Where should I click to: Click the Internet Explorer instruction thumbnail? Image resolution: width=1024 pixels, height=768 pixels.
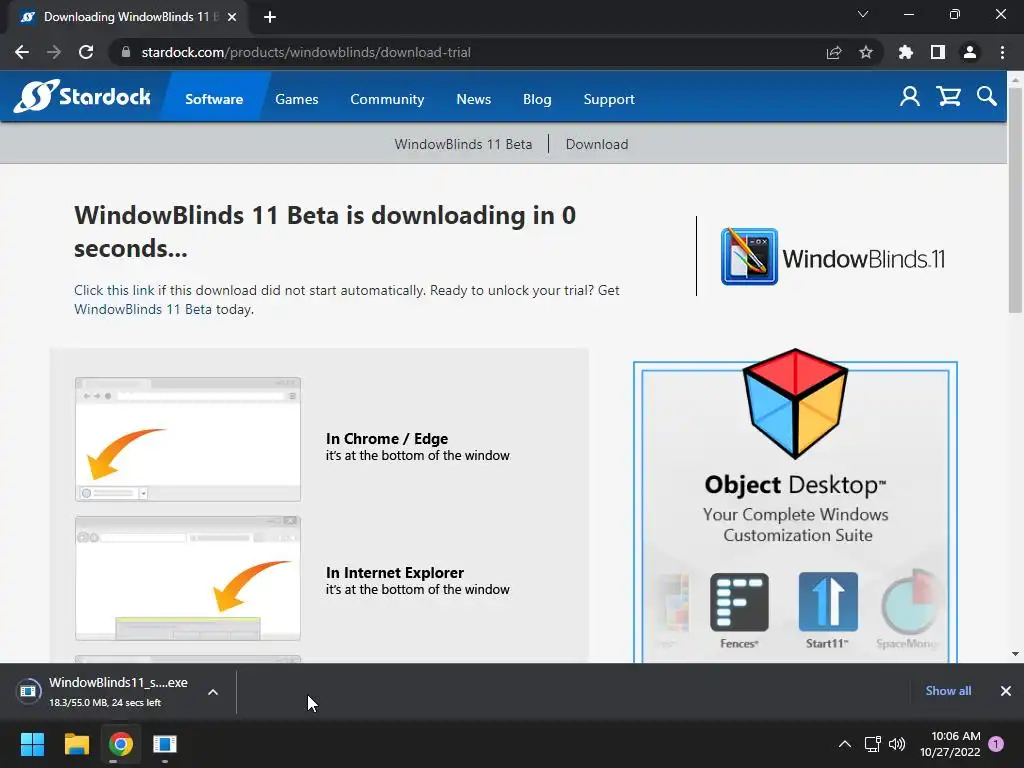pyautogui.click(x=188, y=578)
